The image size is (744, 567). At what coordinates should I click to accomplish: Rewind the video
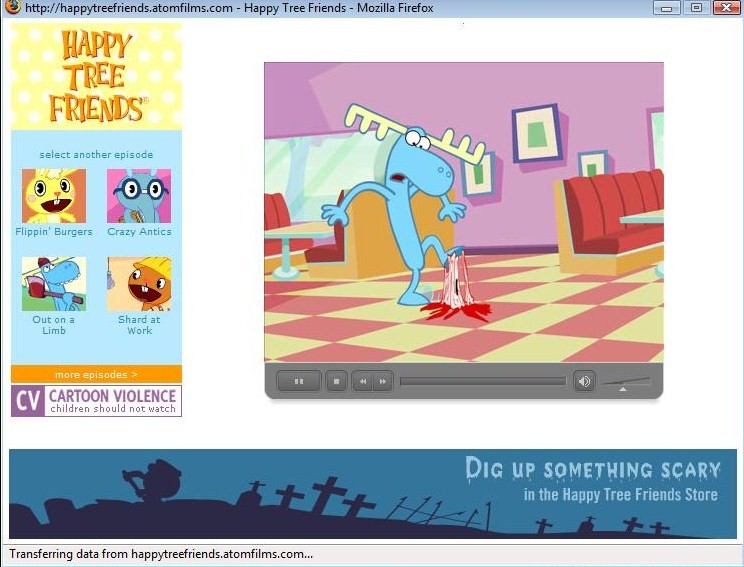[363, 381]
